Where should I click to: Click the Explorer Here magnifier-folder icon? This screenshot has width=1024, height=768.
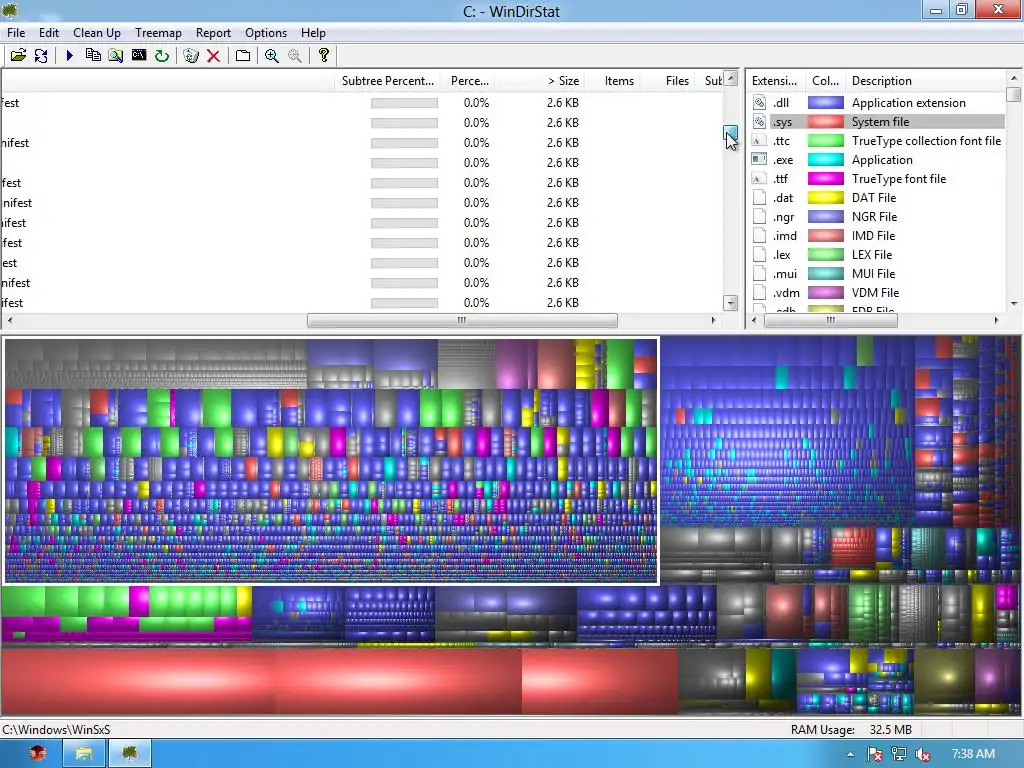(116, 56)
